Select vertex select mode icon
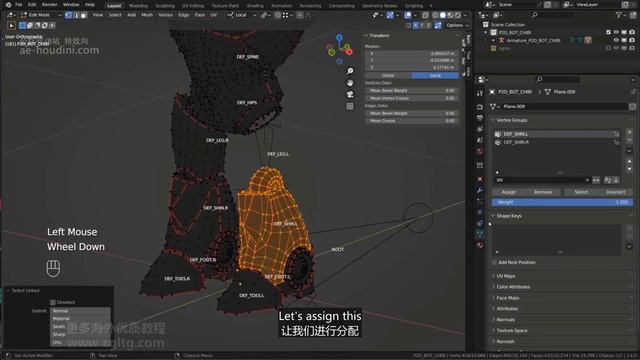Screen dimensions: 640x360 click(x=68, y=15)
